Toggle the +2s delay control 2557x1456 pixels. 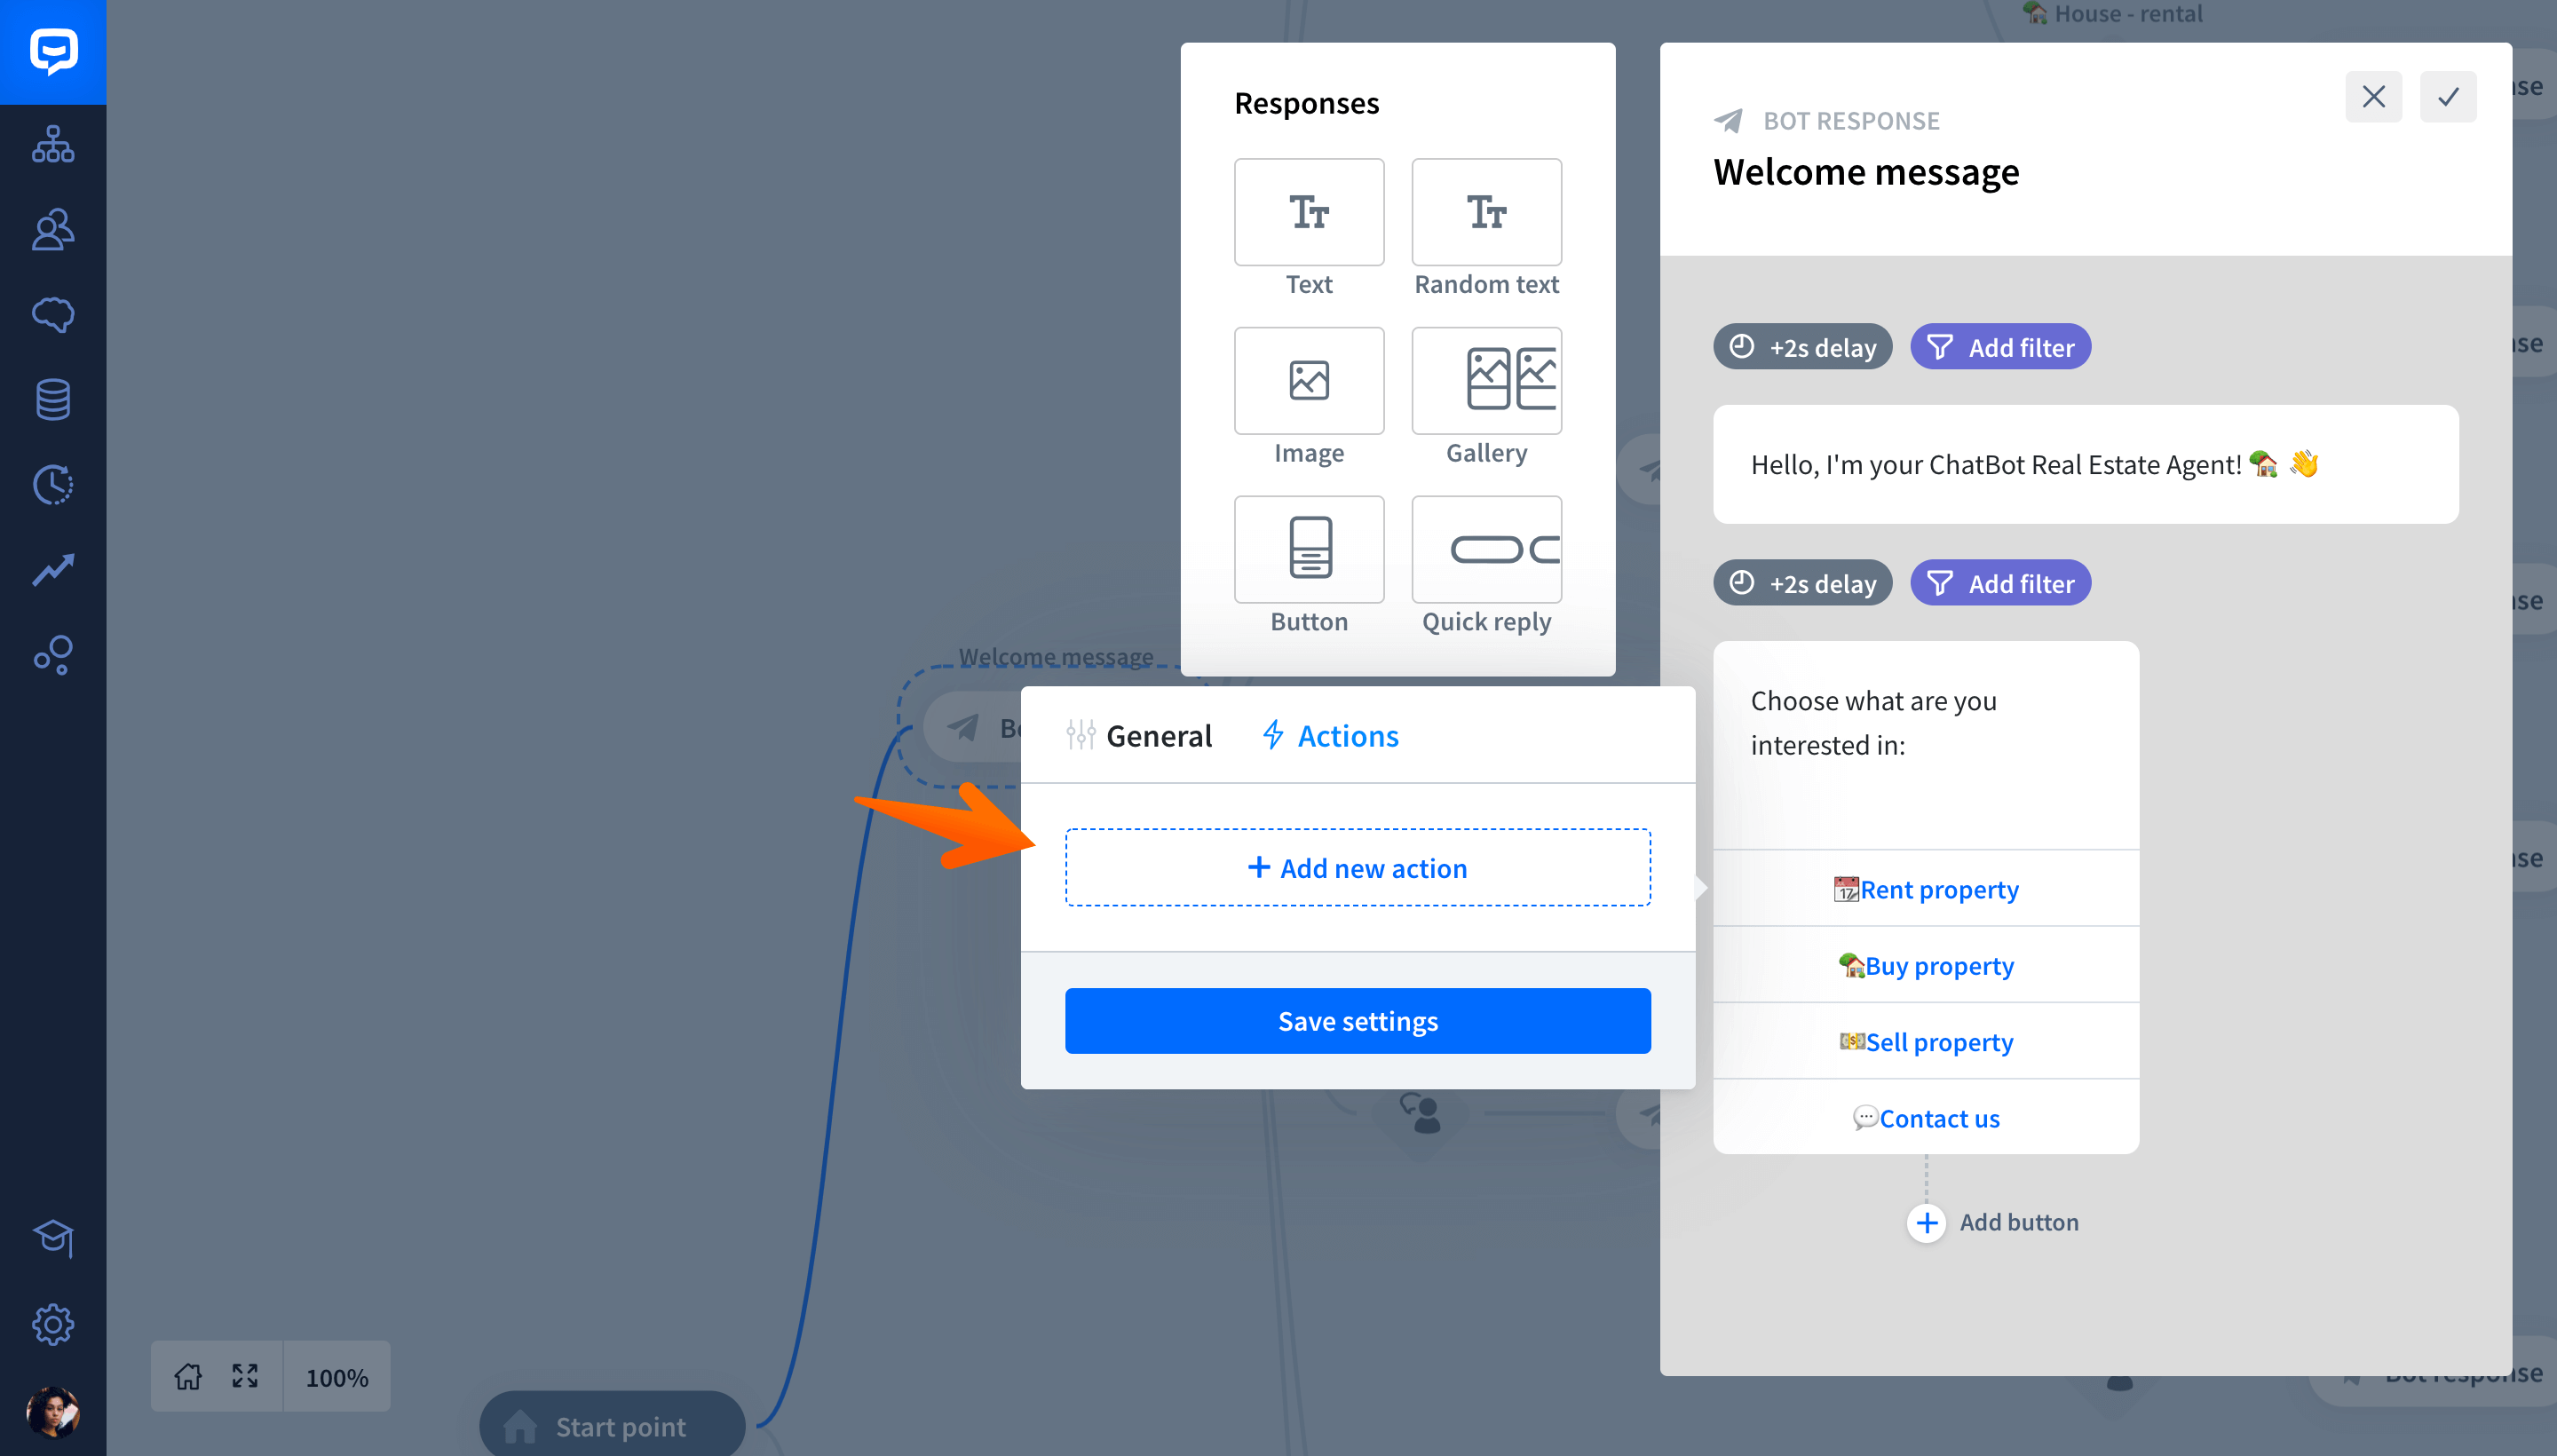pos(1800,344)
